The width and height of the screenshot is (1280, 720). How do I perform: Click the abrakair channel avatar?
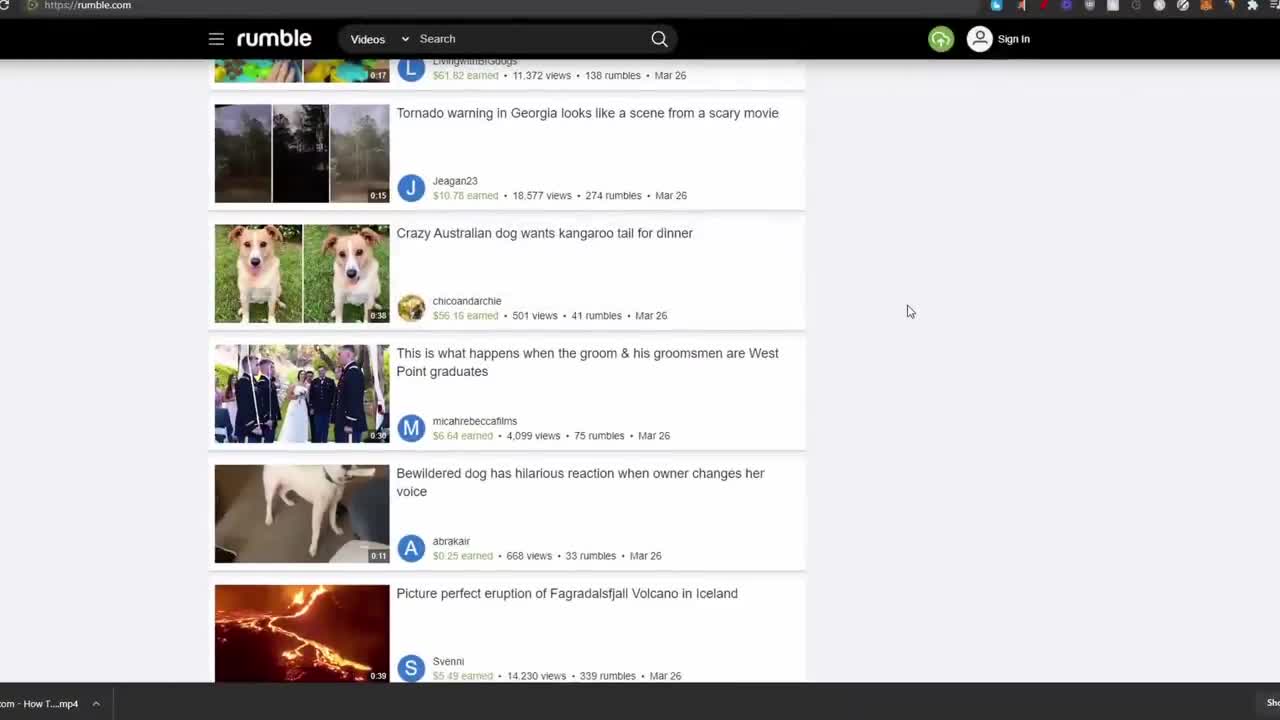411,548
